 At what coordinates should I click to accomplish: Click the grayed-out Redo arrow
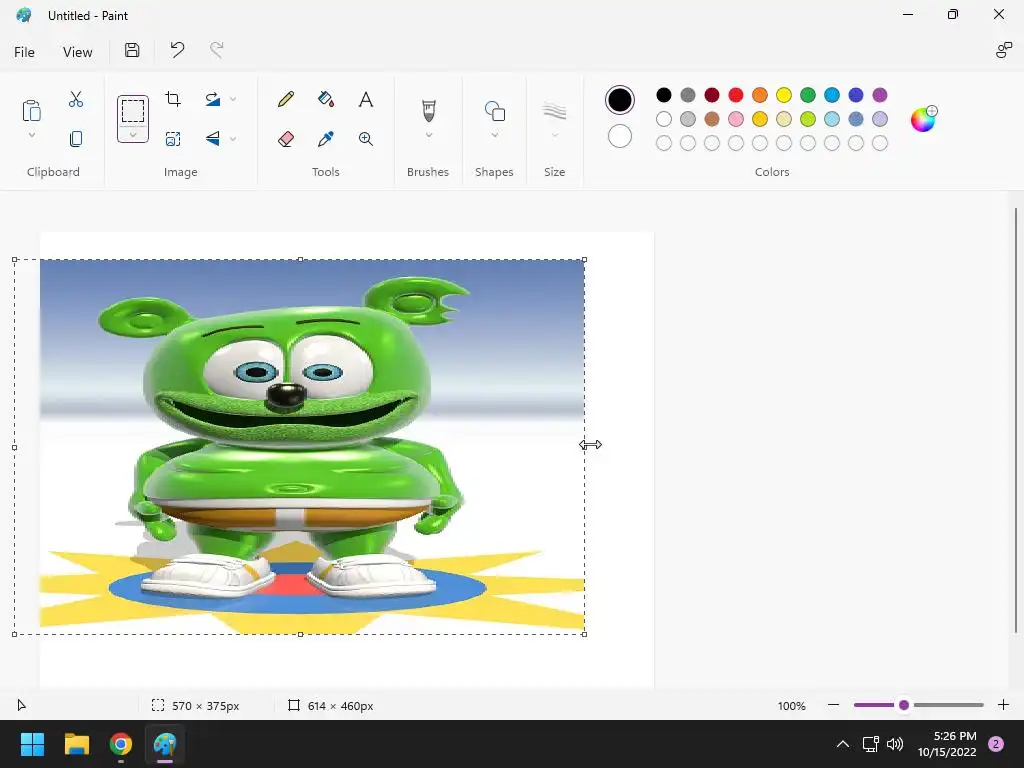click(x=216, y=50)
